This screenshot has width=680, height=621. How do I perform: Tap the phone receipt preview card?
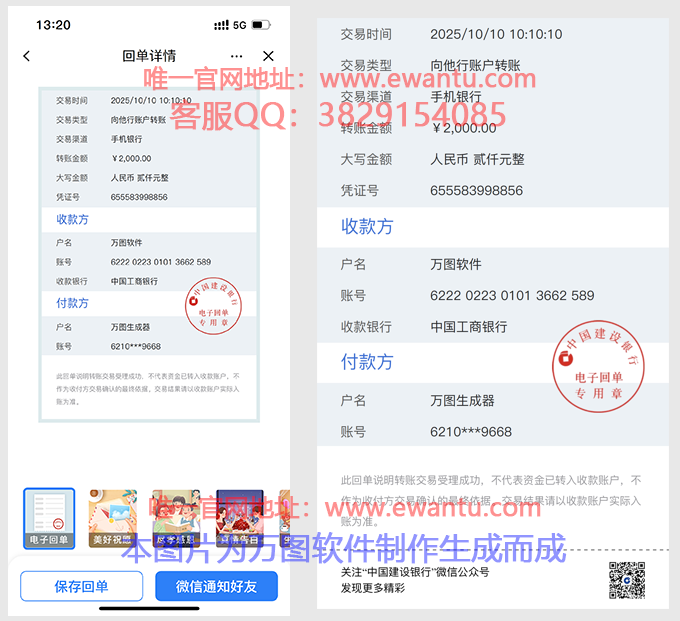(x=149, y=255)
